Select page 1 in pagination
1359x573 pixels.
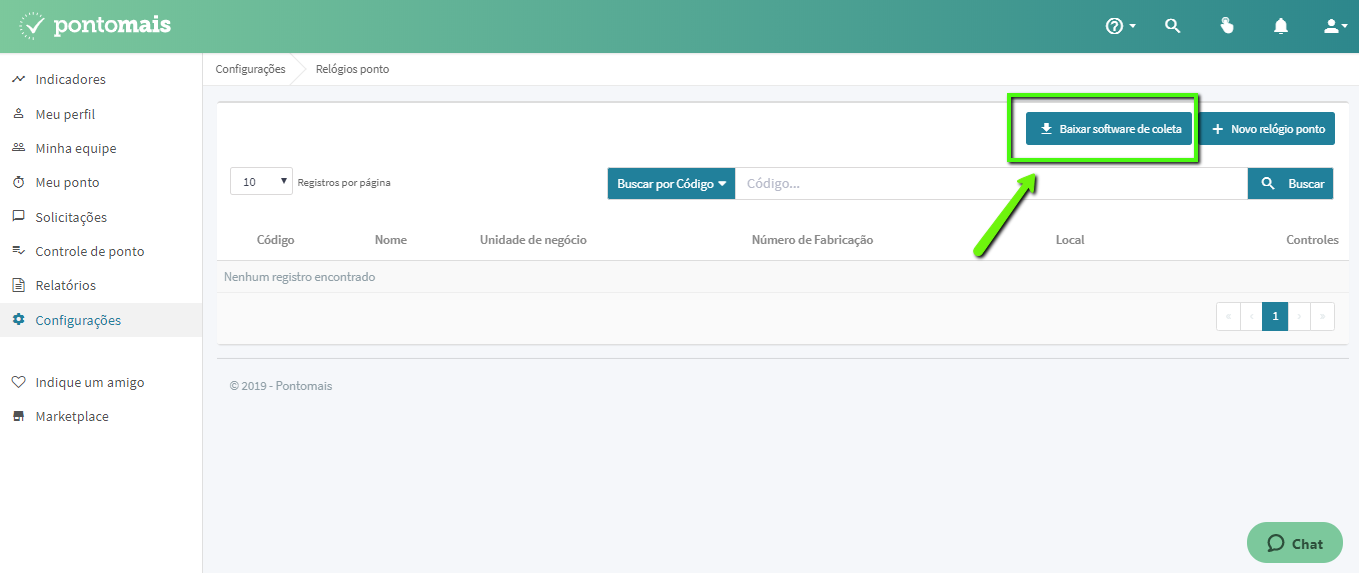[x=1275, y=317]
